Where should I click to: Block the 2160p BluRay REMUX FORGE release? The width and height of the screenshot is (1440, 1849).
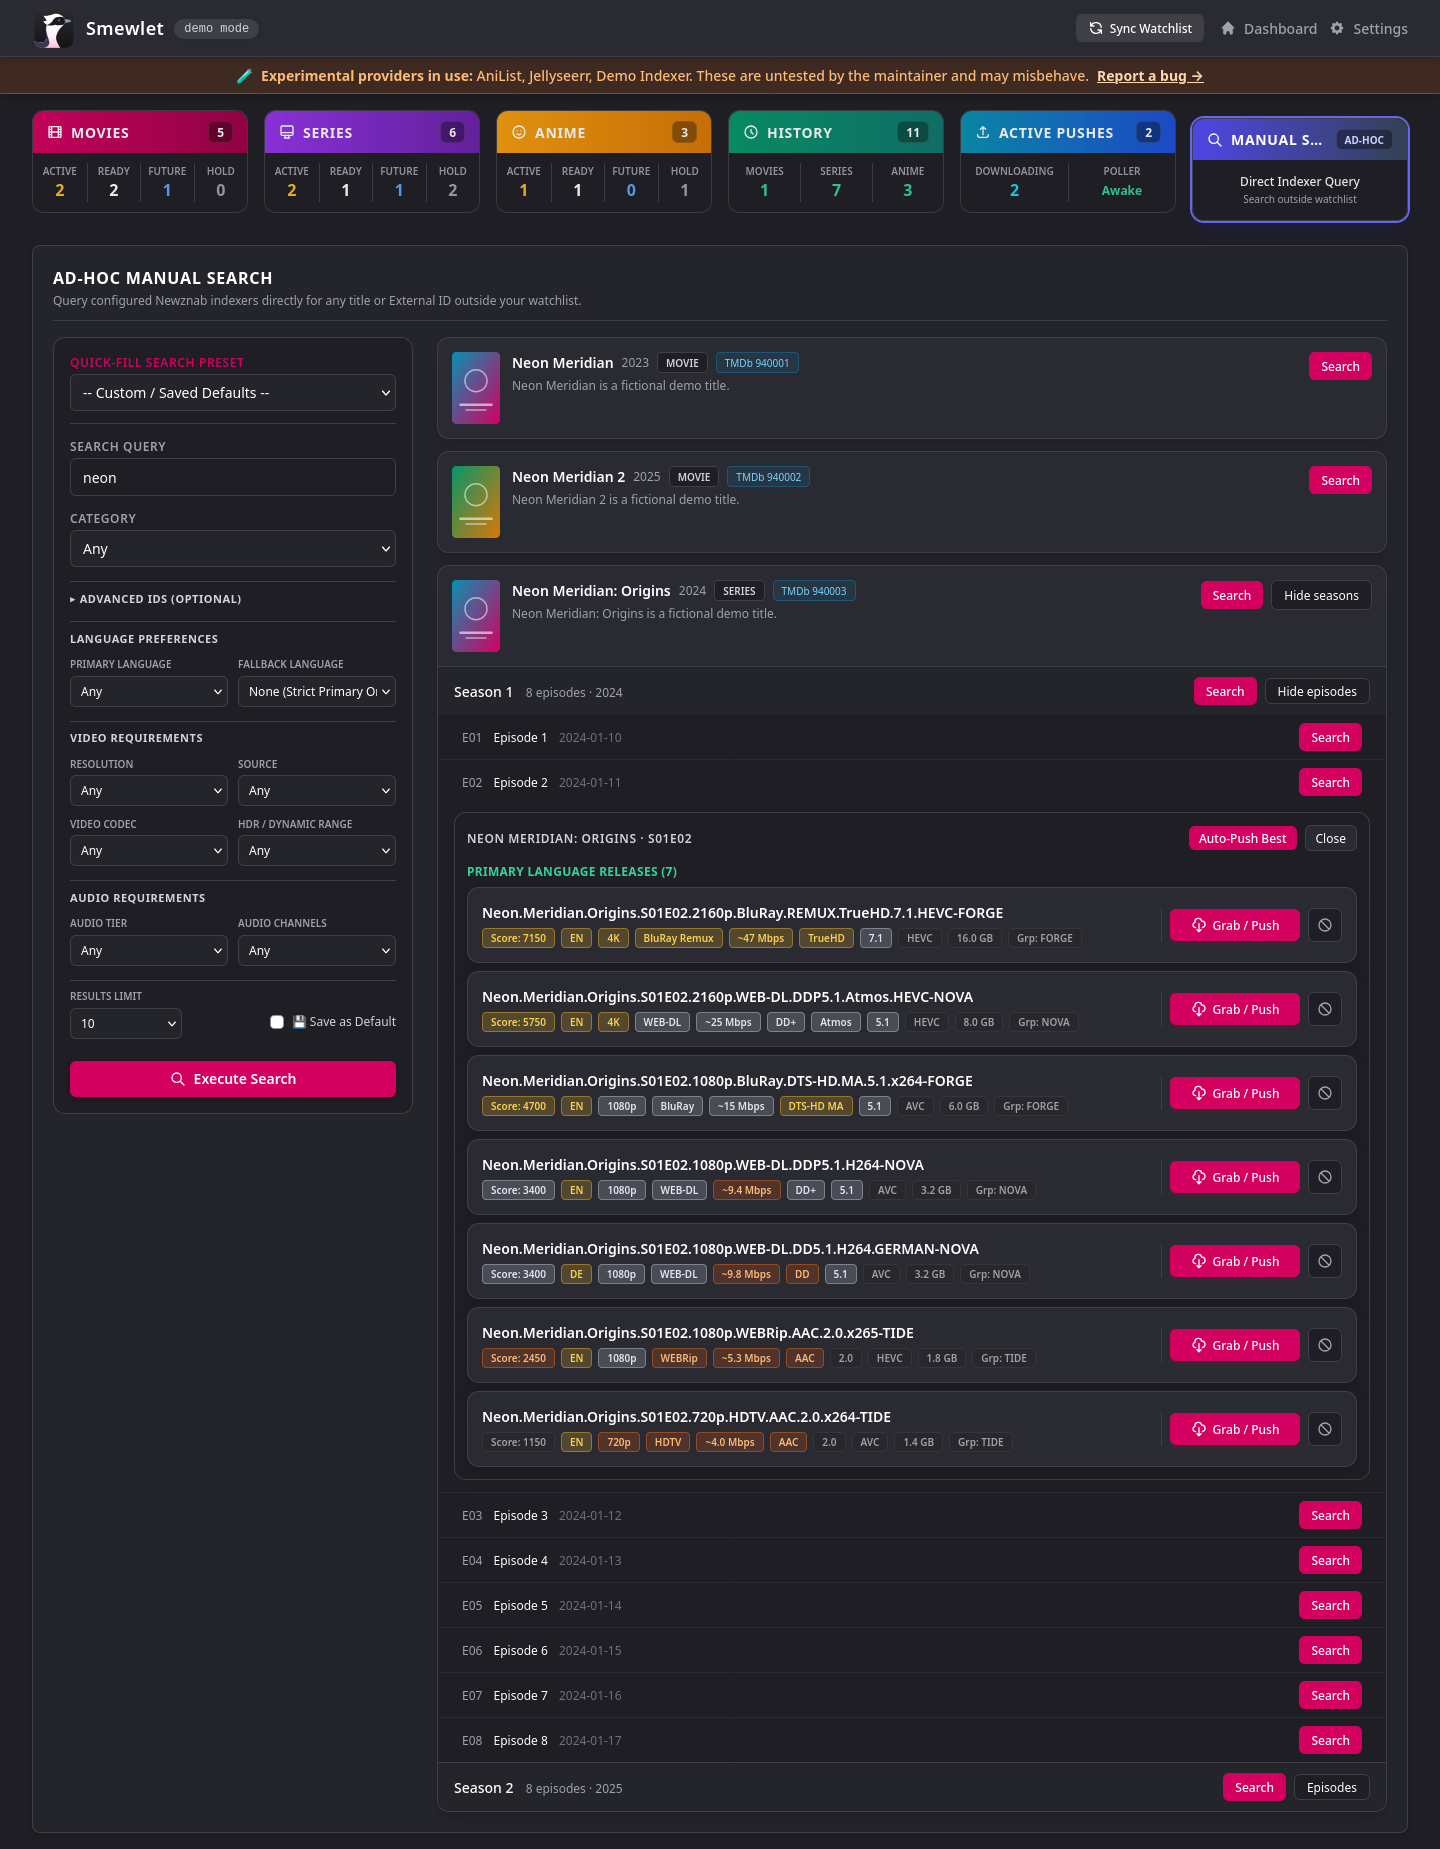click(1325, 925)
